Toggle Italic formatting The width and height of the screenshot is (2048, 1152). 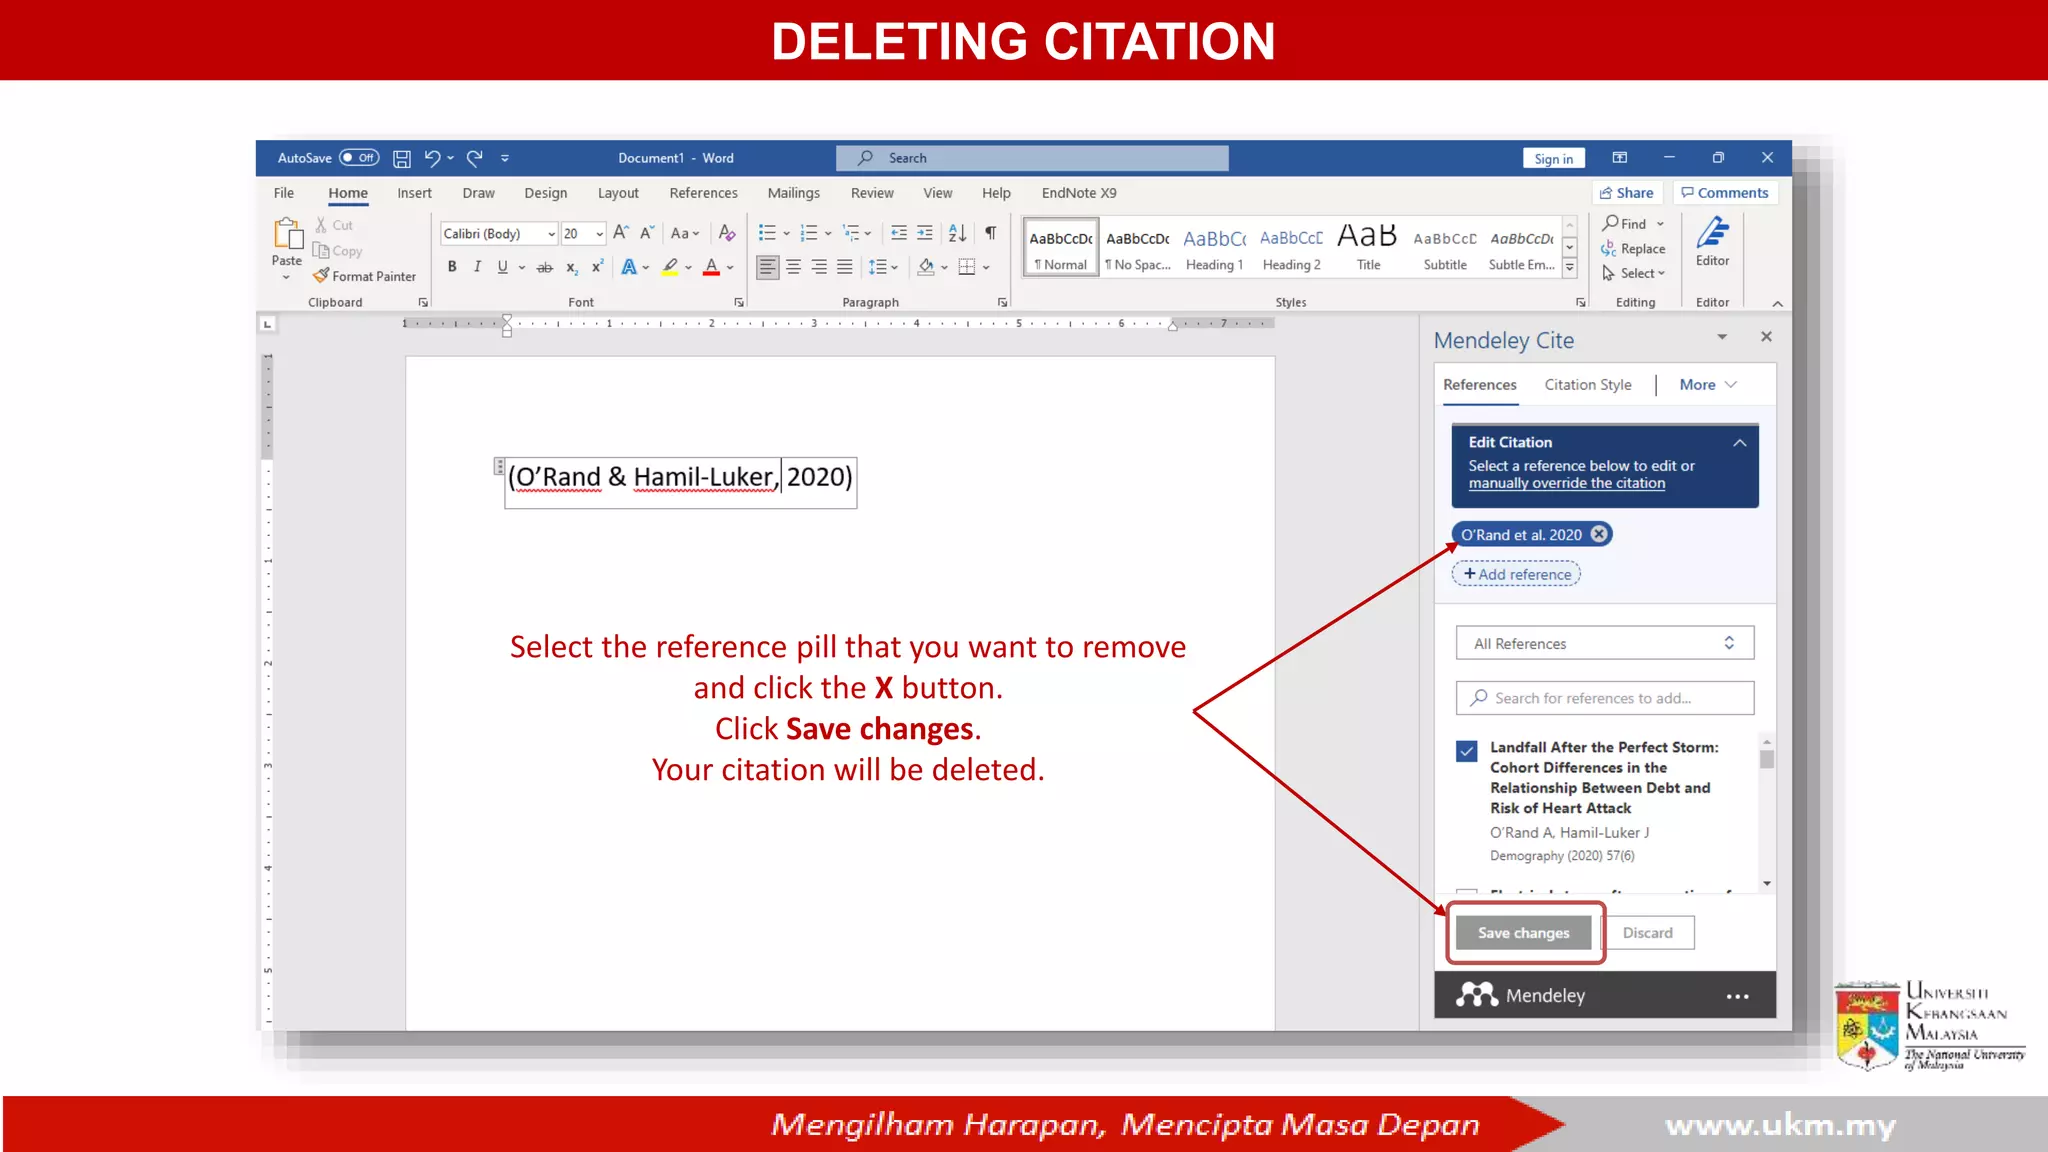(x=477, y=267)
